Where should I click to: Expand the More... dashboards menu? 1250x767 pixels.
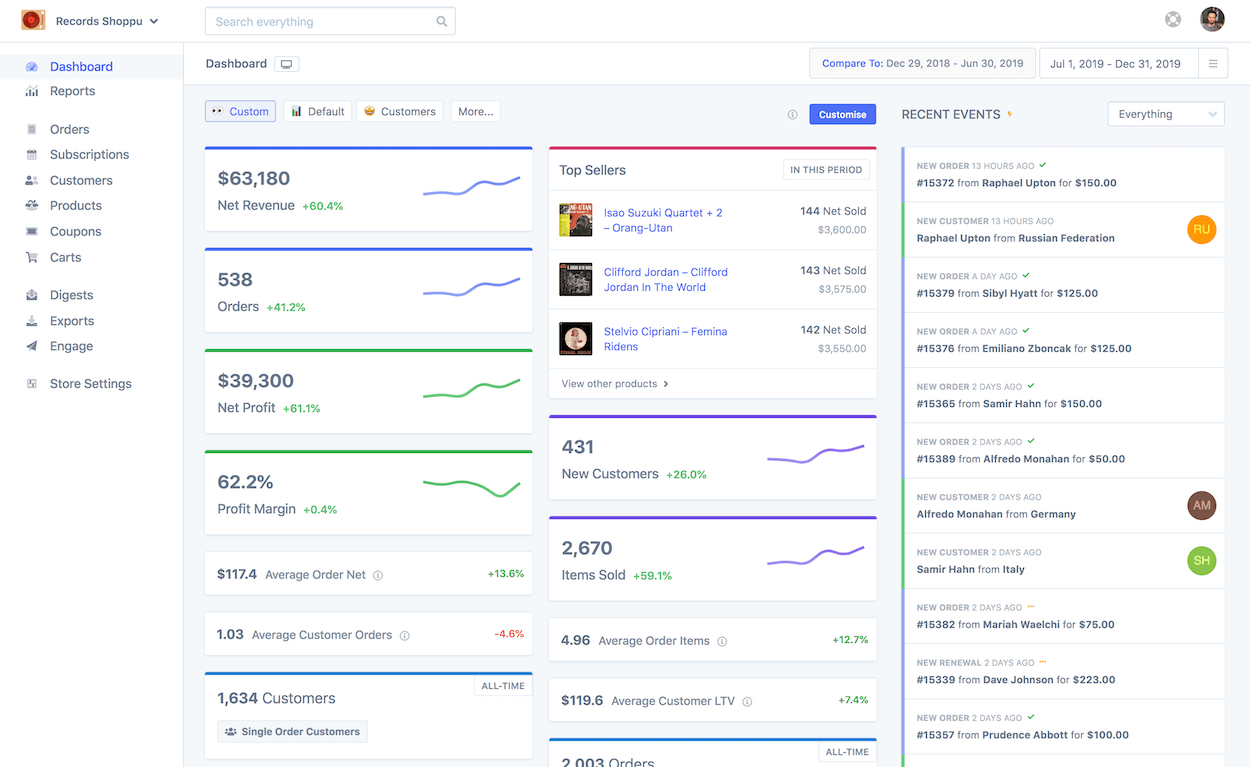click(x=475, y=111)
